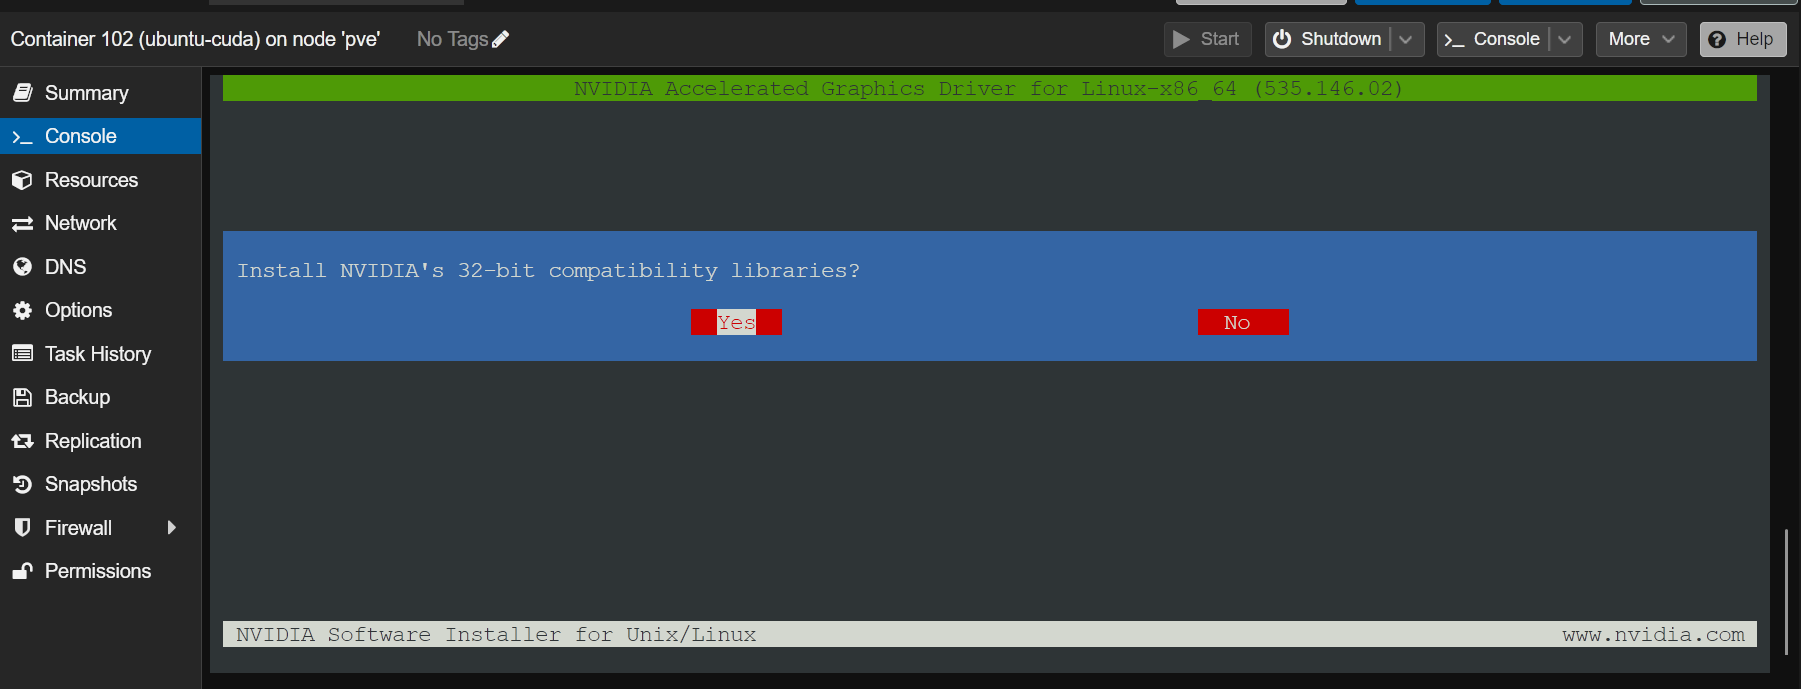
Task: Open the Backup section
Action: click(100, 397)
